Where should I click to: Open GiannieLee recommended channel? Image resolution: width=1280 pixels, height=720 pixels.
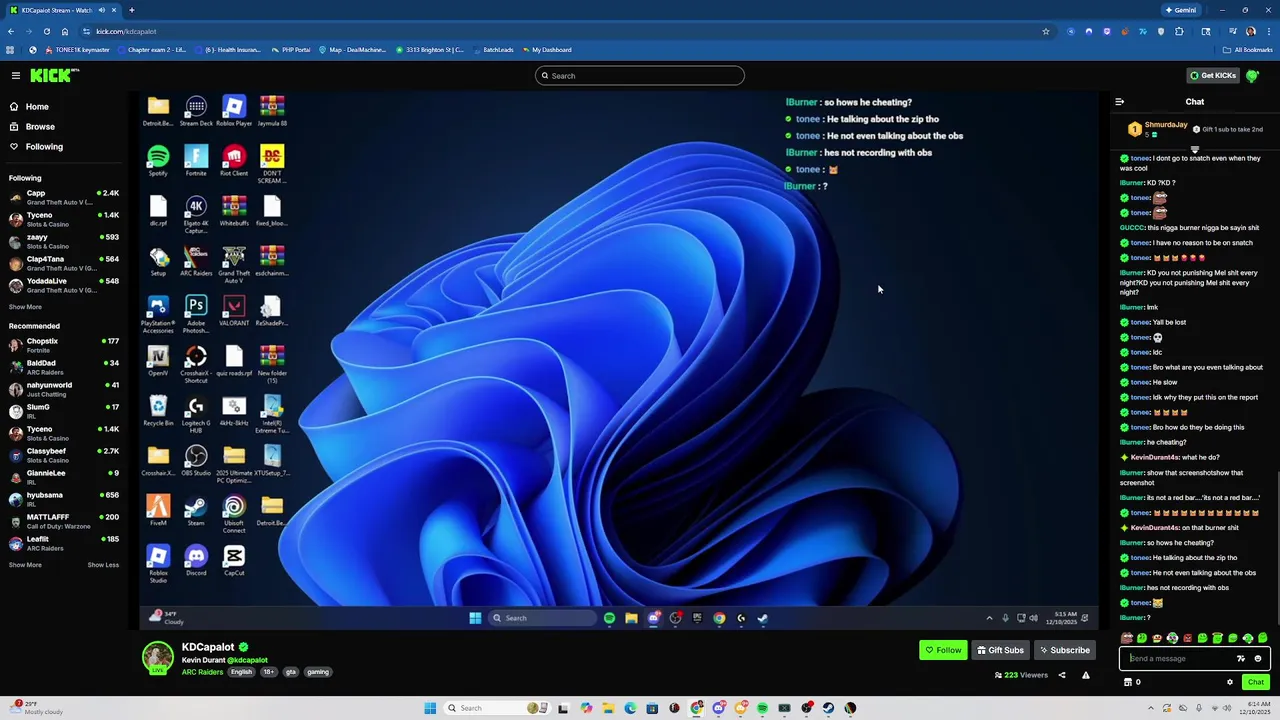(x=64, y=477)
